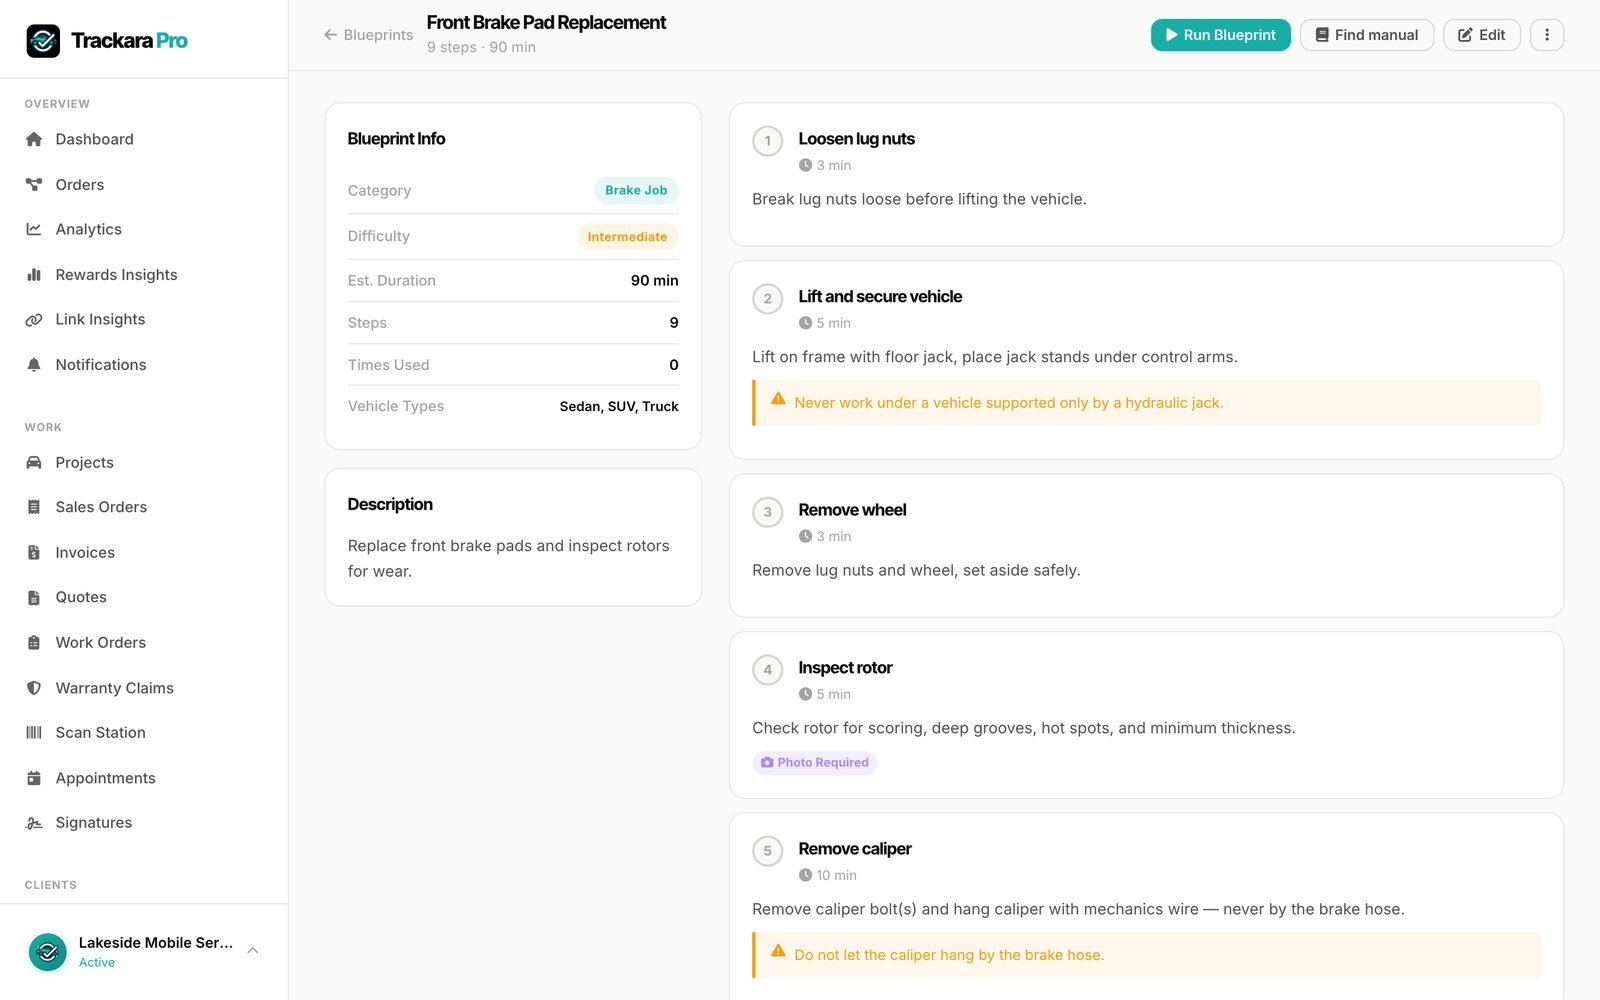This screenshot has height=1000, width=1600.
Task: Click the Scan Station barcode icon
Action: 34,732
